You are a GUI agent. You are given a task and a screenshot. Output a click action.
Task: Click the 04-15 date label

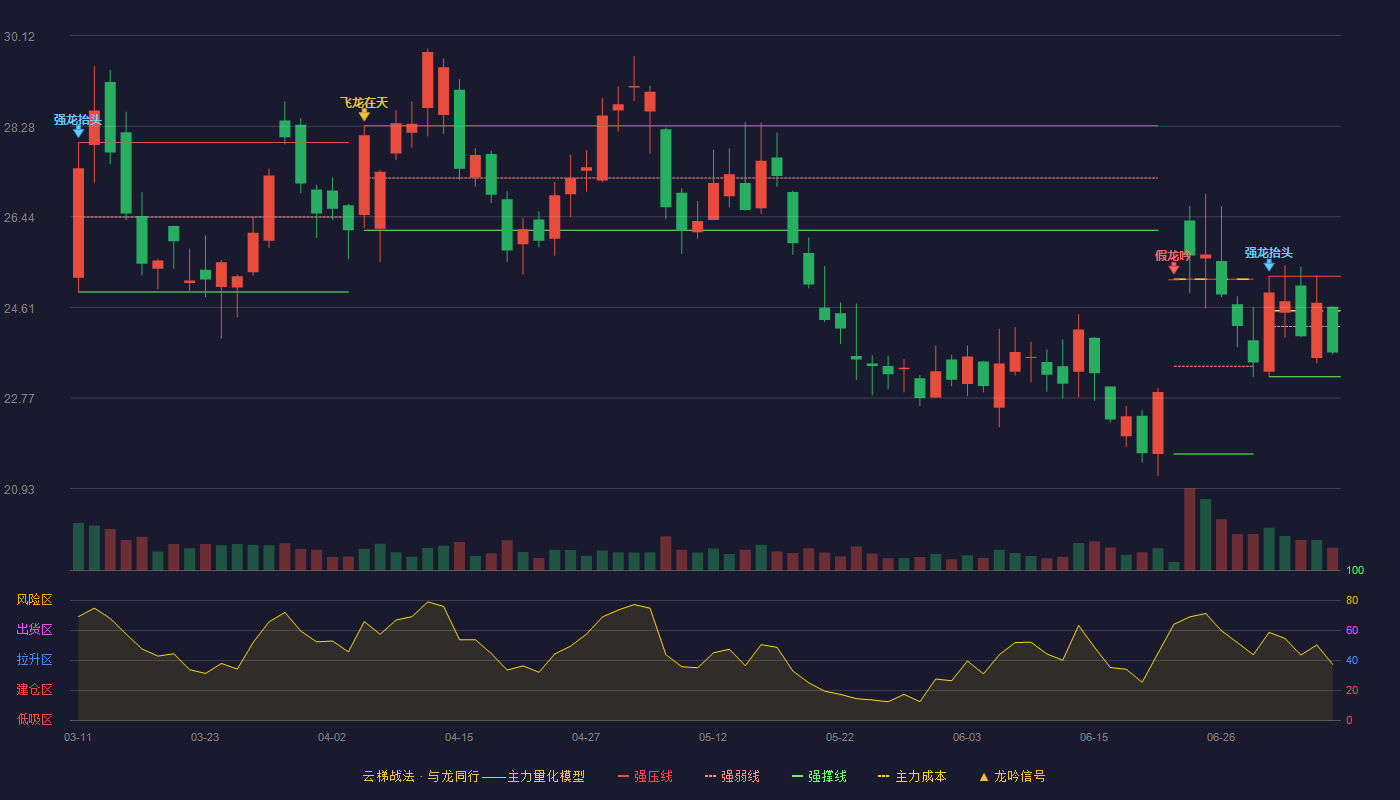click(x=459, y=737)
